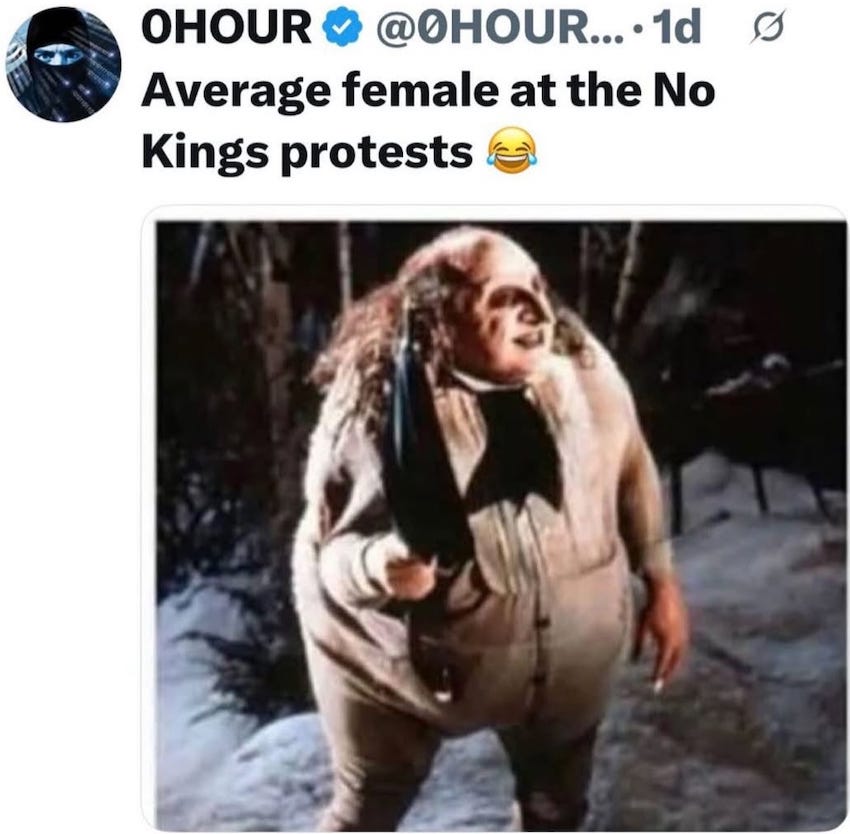Click the 'Kings protests' text line

tap(307, 153)
